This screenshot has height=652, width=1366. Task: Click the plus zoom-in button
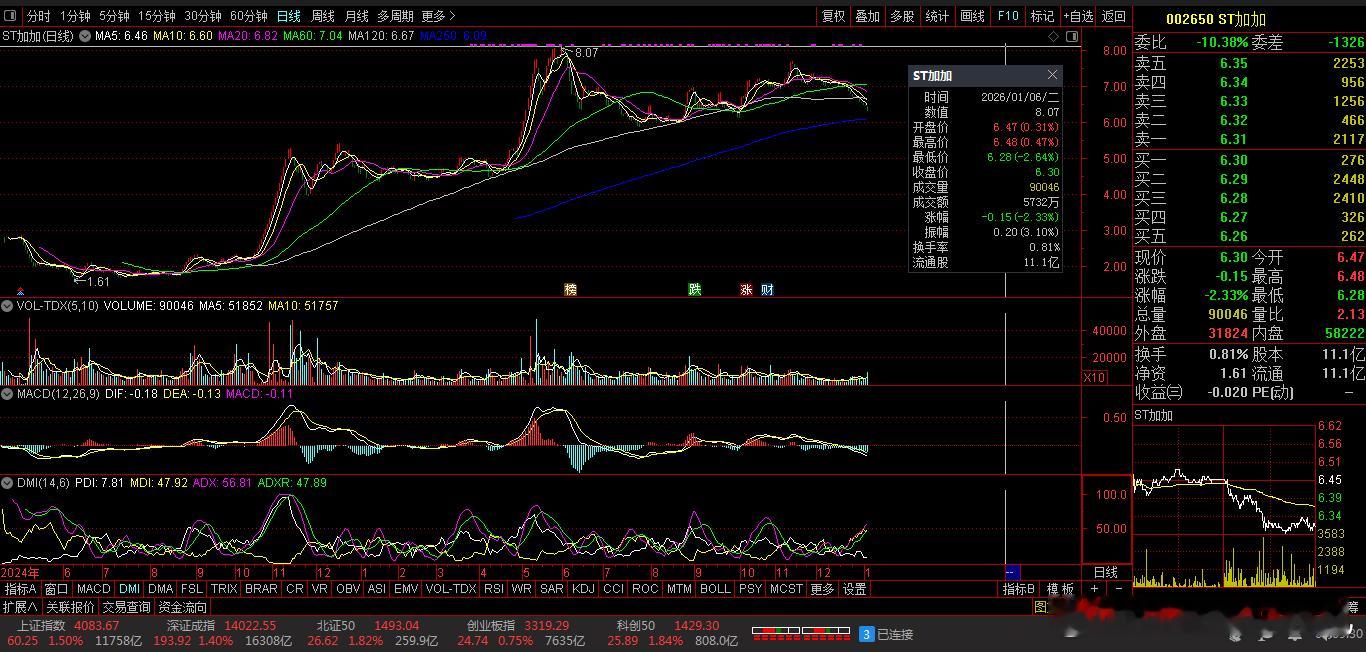point(1094,589)
